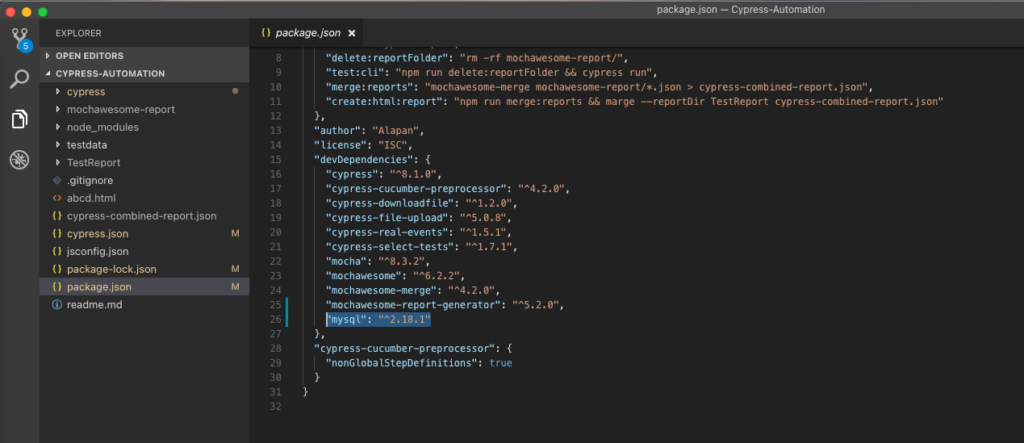Click the "create:html:report" script on line 11
1024x443 pixels.
pos(384,101)
